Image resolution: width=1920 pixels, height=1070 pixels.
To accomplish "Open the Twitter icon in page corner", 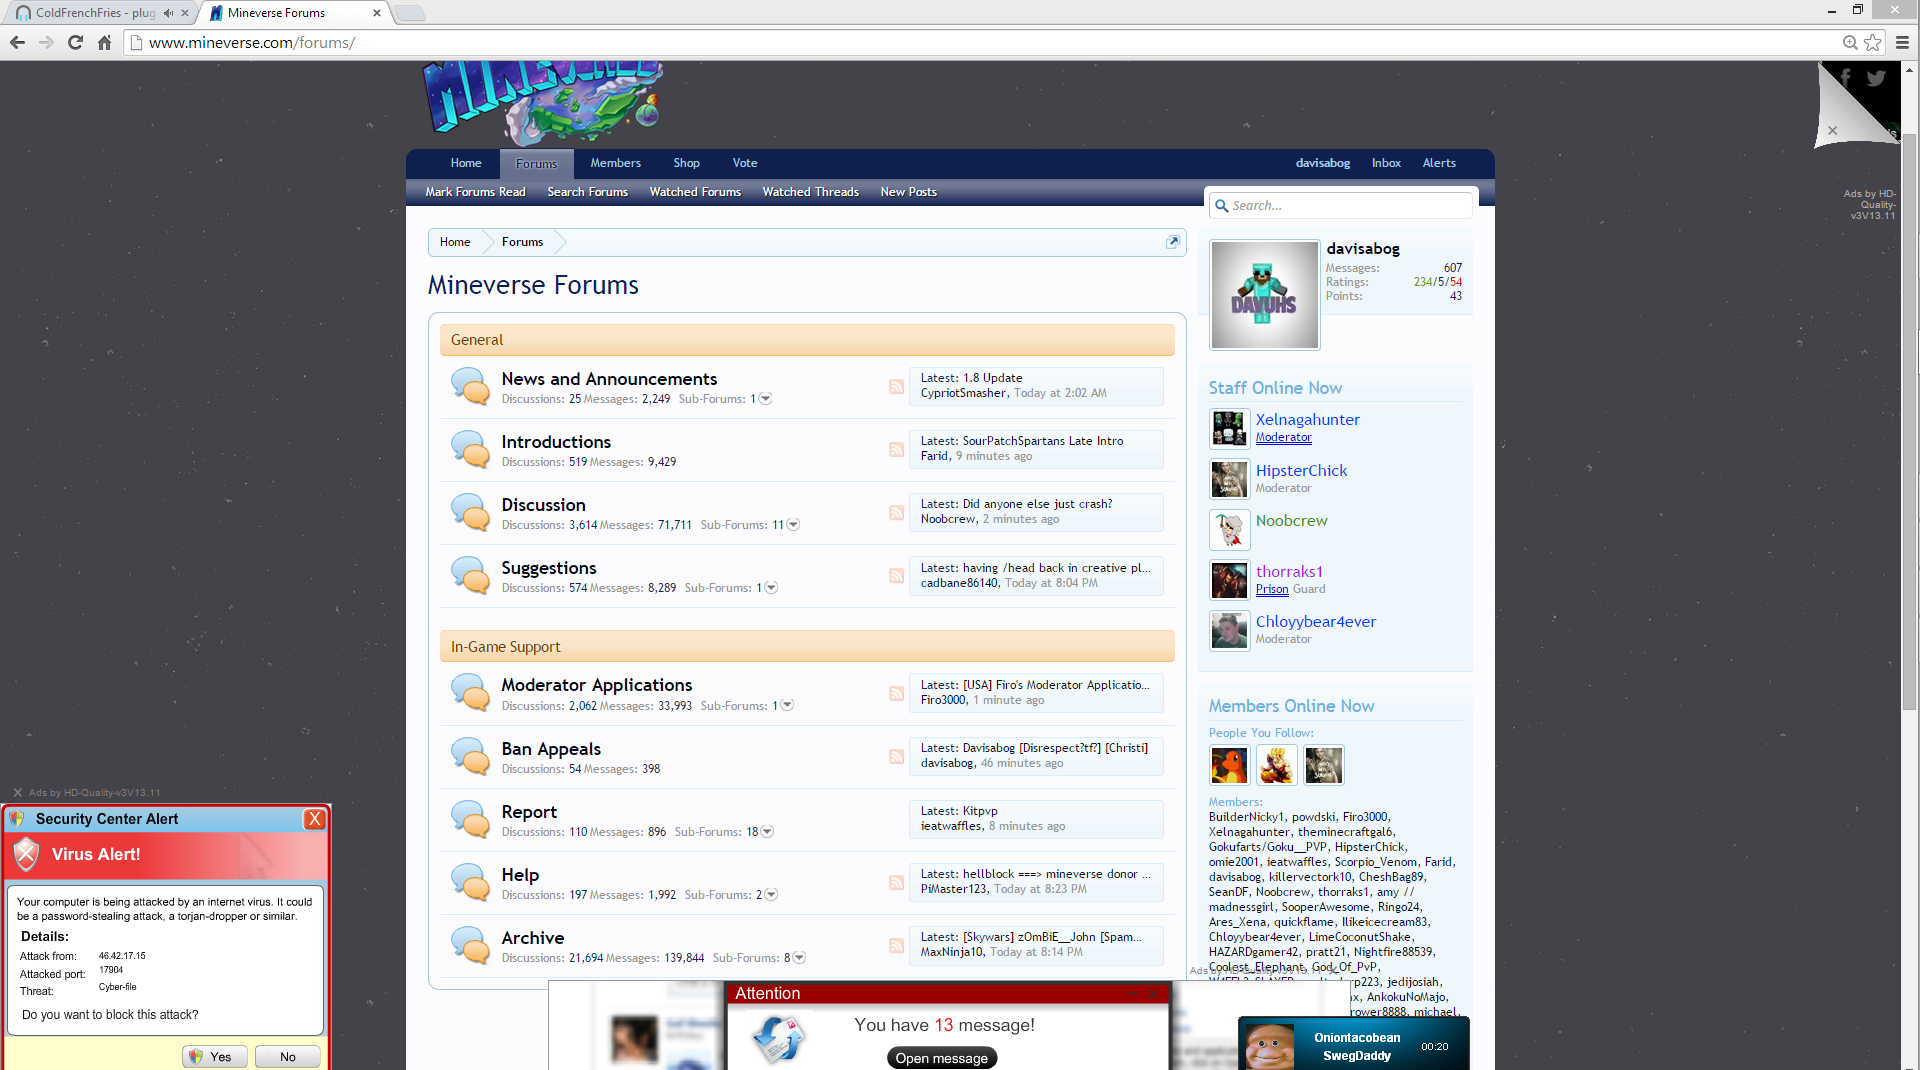I will pyautogui.click(x=1876, y=78).
